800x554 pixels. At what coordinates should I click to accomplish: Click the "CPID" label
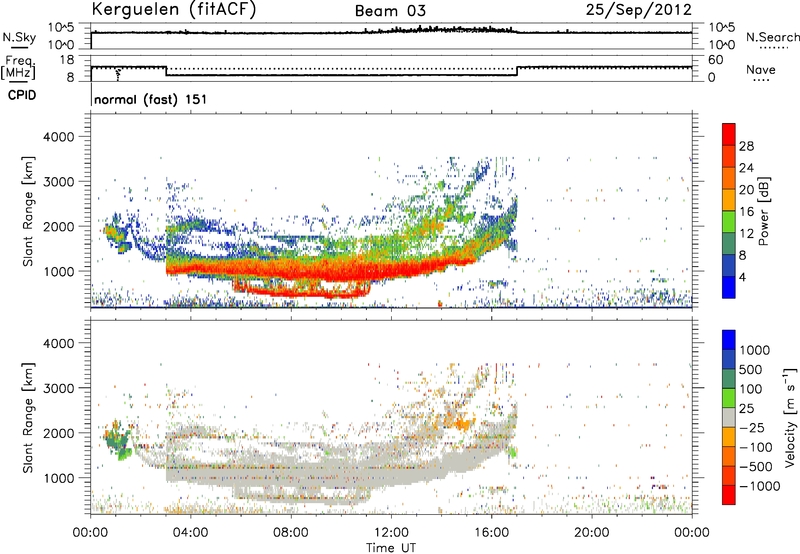click(22, 95)
